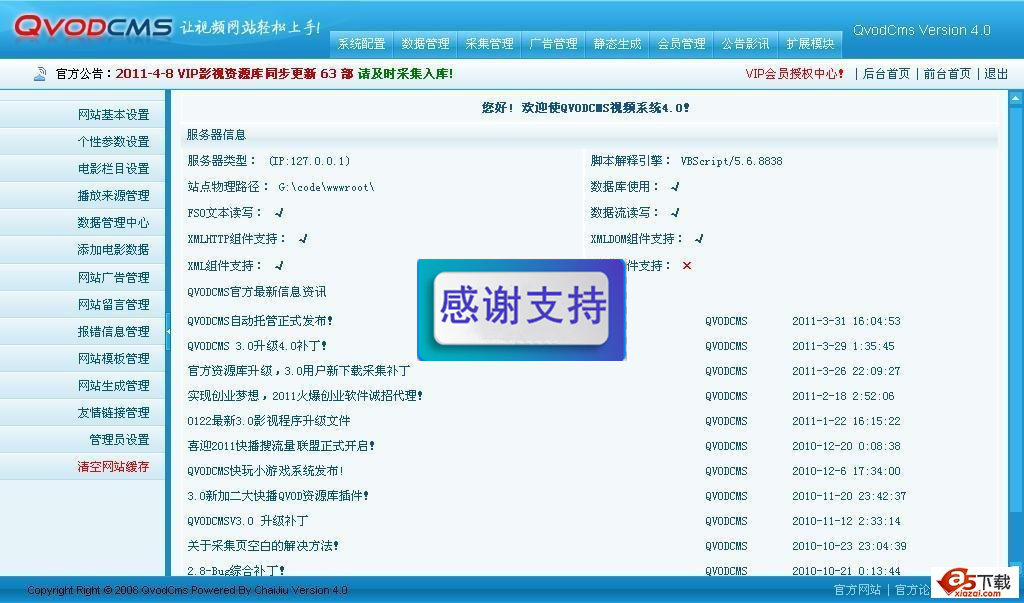Open 喜迎2011快播搜流量联盟 news
Image resolution: width=1024 pixels, height=603 pixels.
(281, 446)
